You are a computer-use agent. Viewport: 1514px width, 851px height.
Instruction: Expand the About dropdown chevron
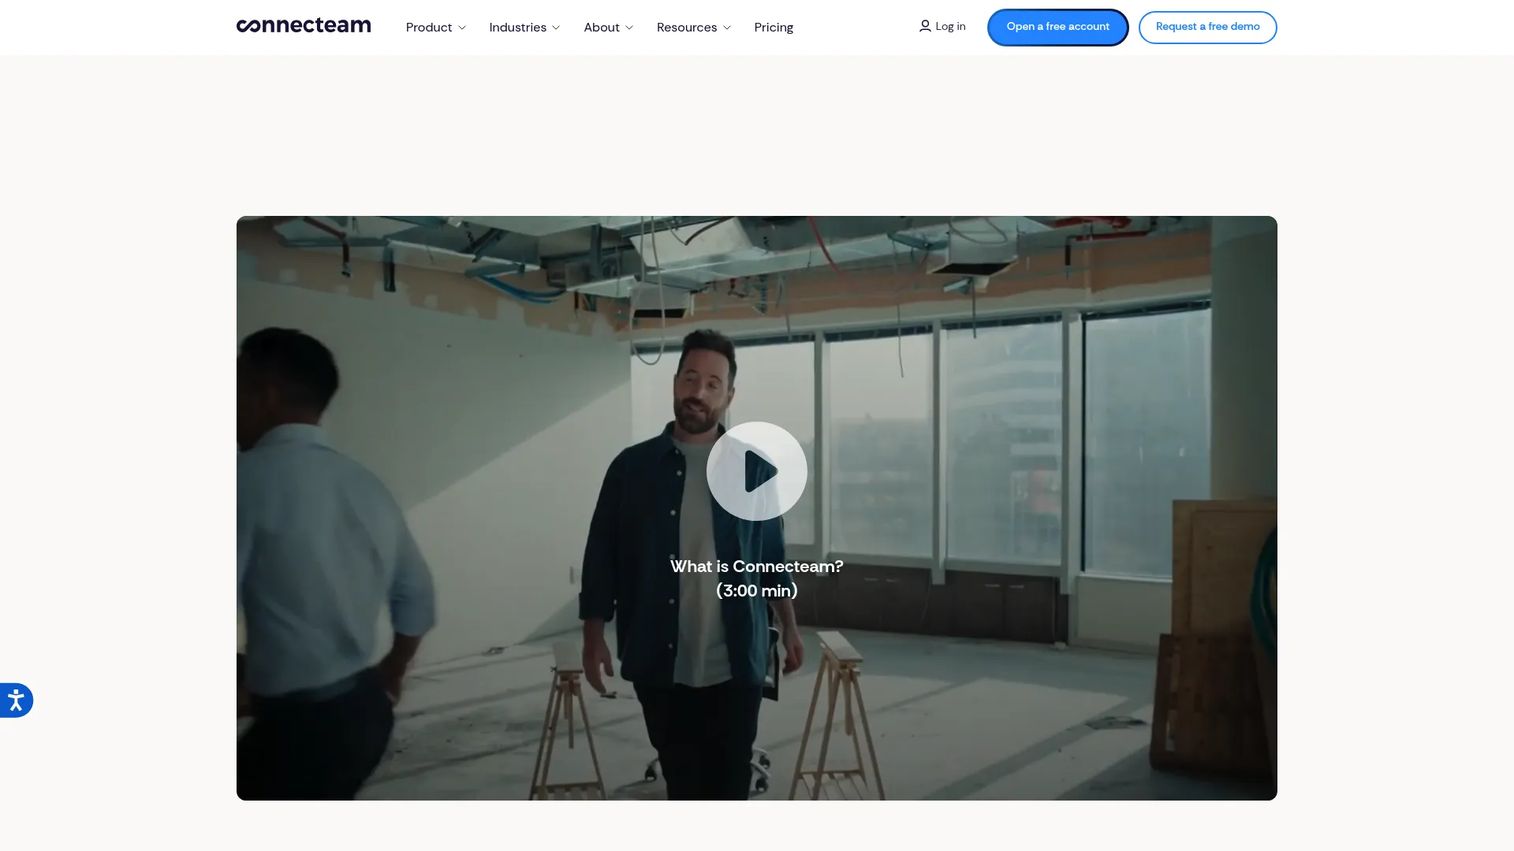[629, 28]
